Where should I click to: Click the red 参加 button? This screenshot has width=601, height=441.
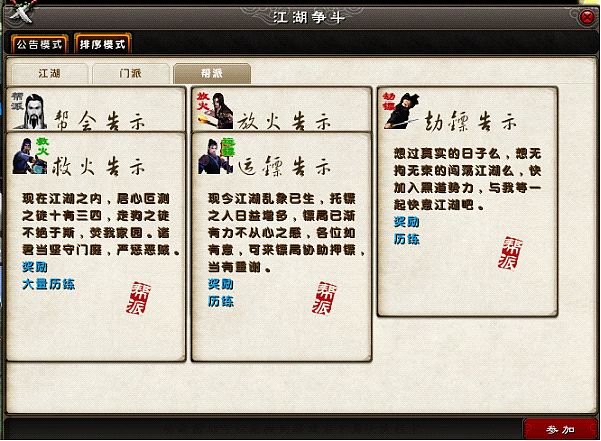[560, 430]
